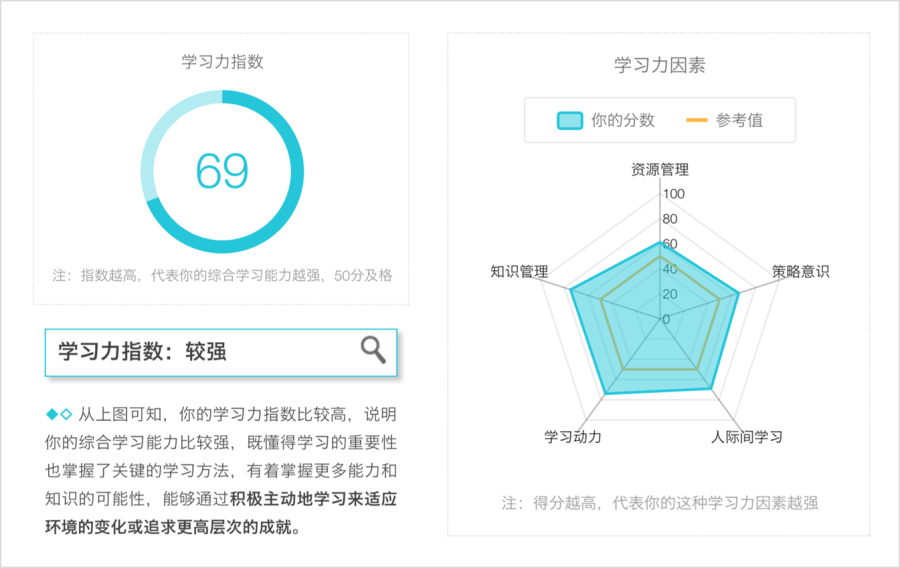Click the blue diamond bullet icons
900x568 pixels.
[59, 414]
